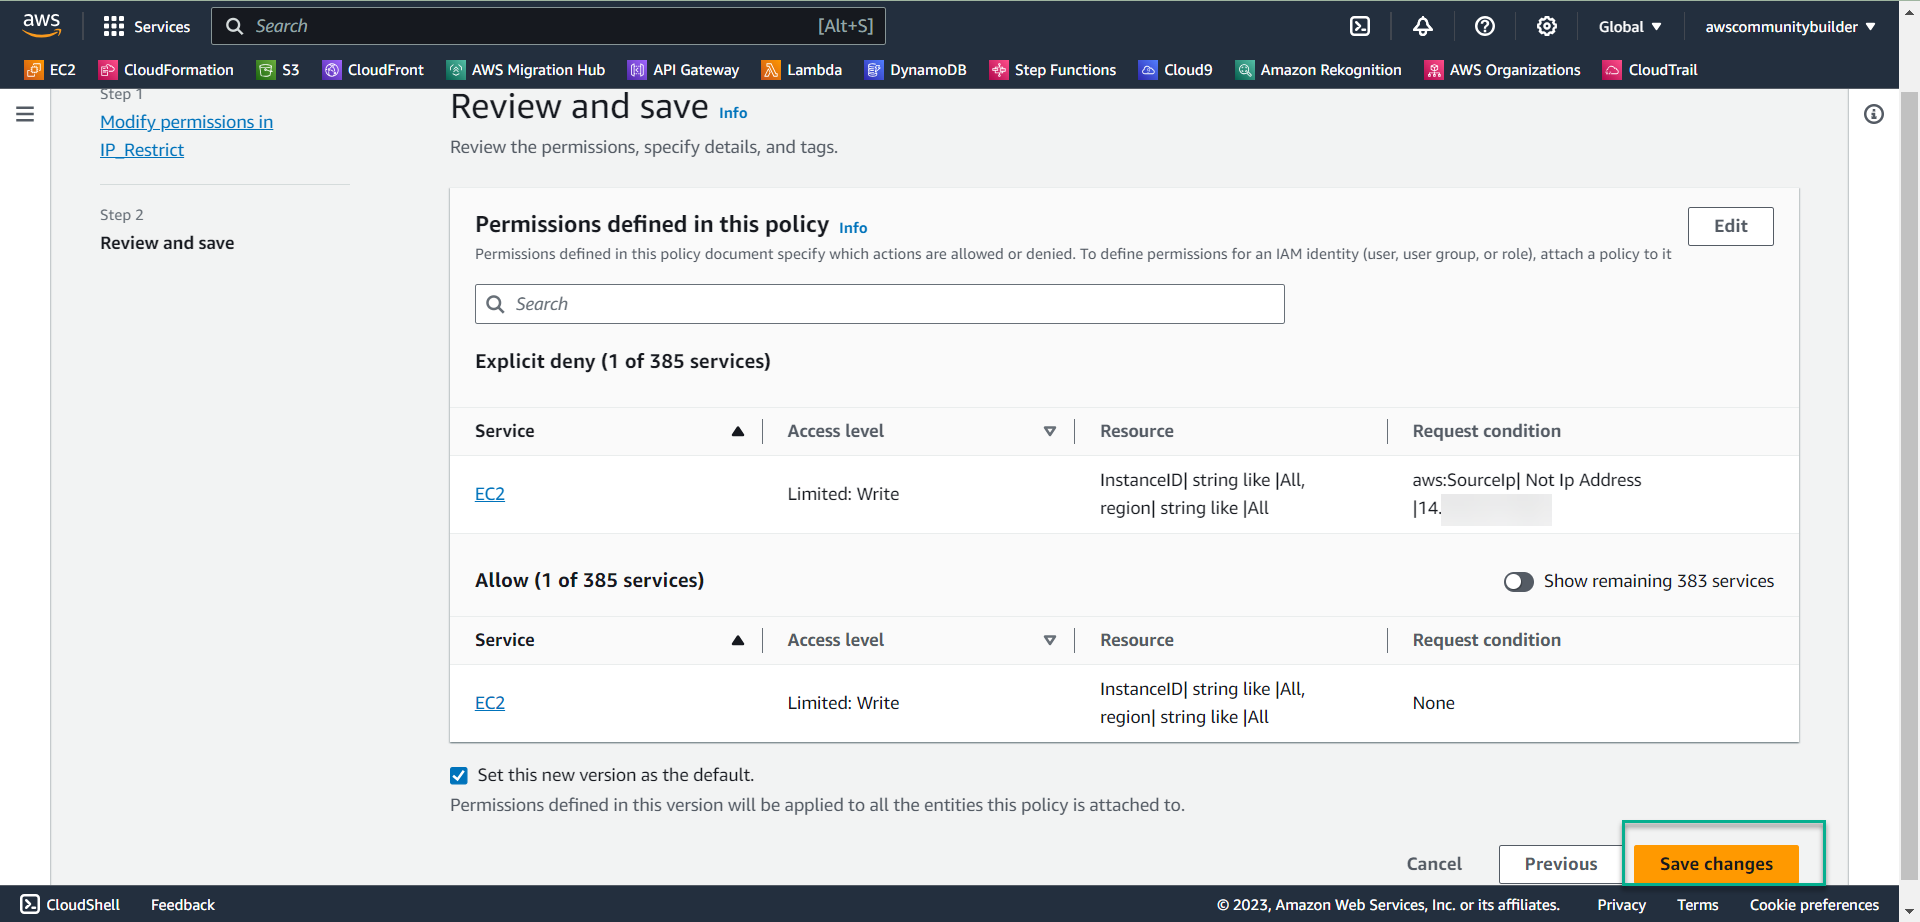Open CloudShell from the footer bar
Image resolution: width=1920 pixels, height=922 pixels.
70,904
